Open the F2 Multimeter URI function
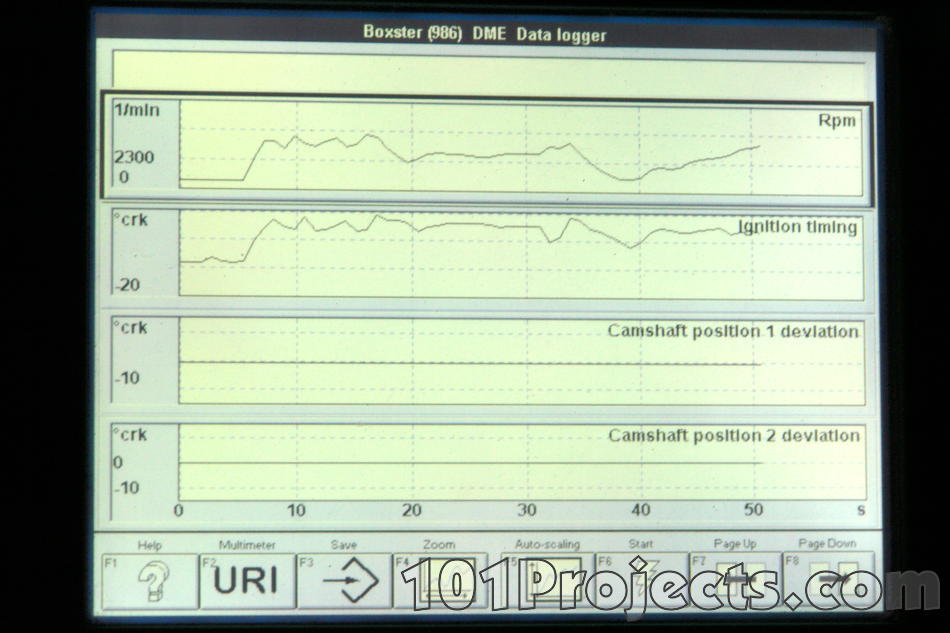 [247, 581]
